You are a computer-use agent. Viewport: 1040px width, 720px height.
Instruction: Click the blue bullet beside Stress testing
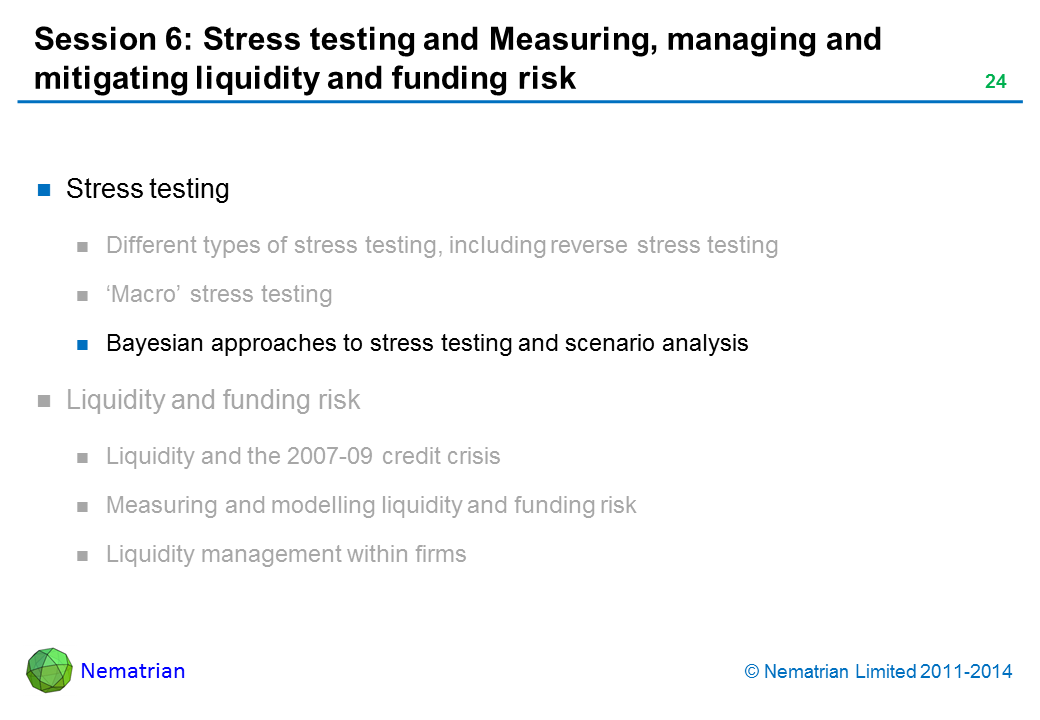(44, 190)
